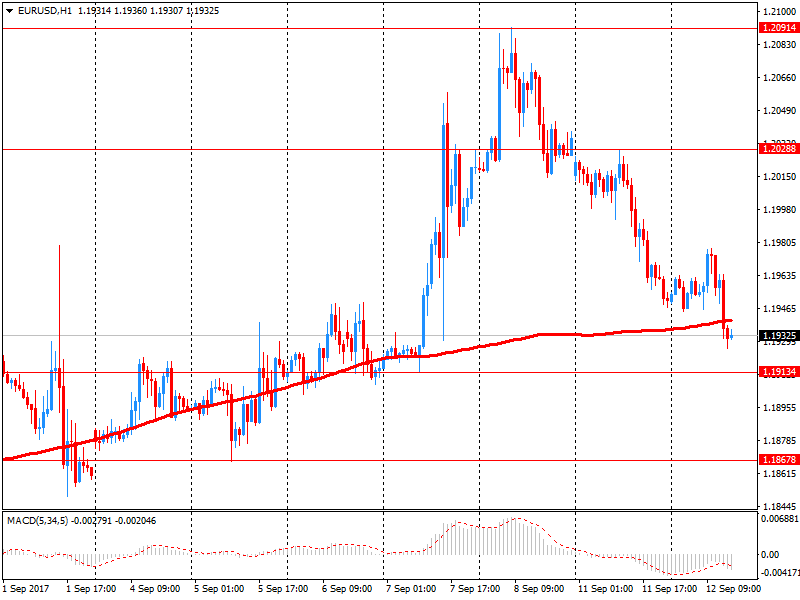Select the 1.21000 price scale value

[779, 12]
